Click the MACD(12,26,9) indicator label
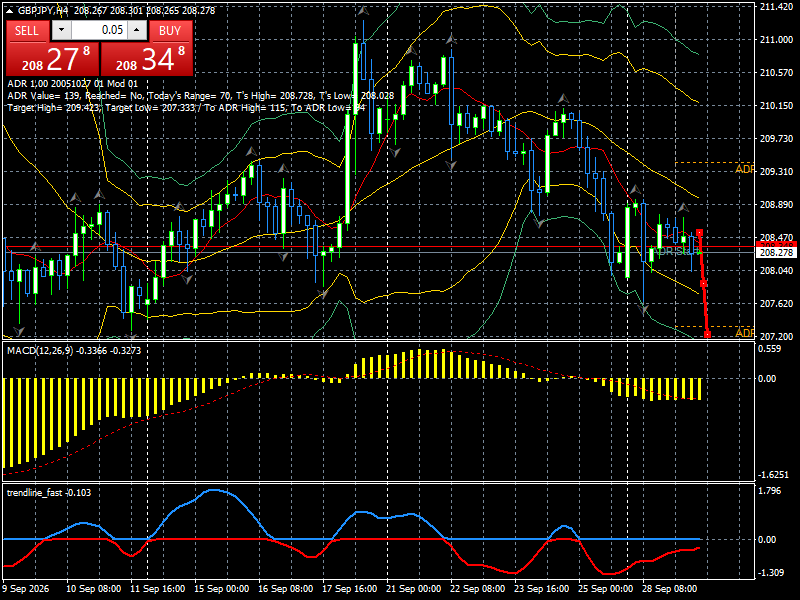 (73, 351)
